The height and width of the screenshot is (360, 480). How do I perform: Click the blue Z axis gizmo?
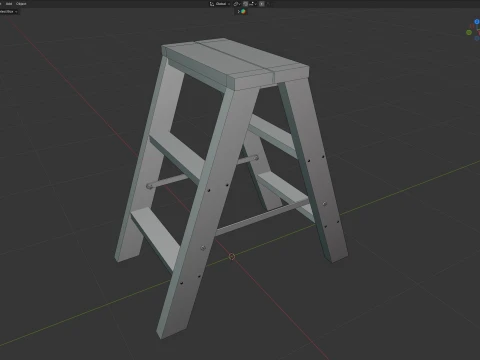(477, 22)
